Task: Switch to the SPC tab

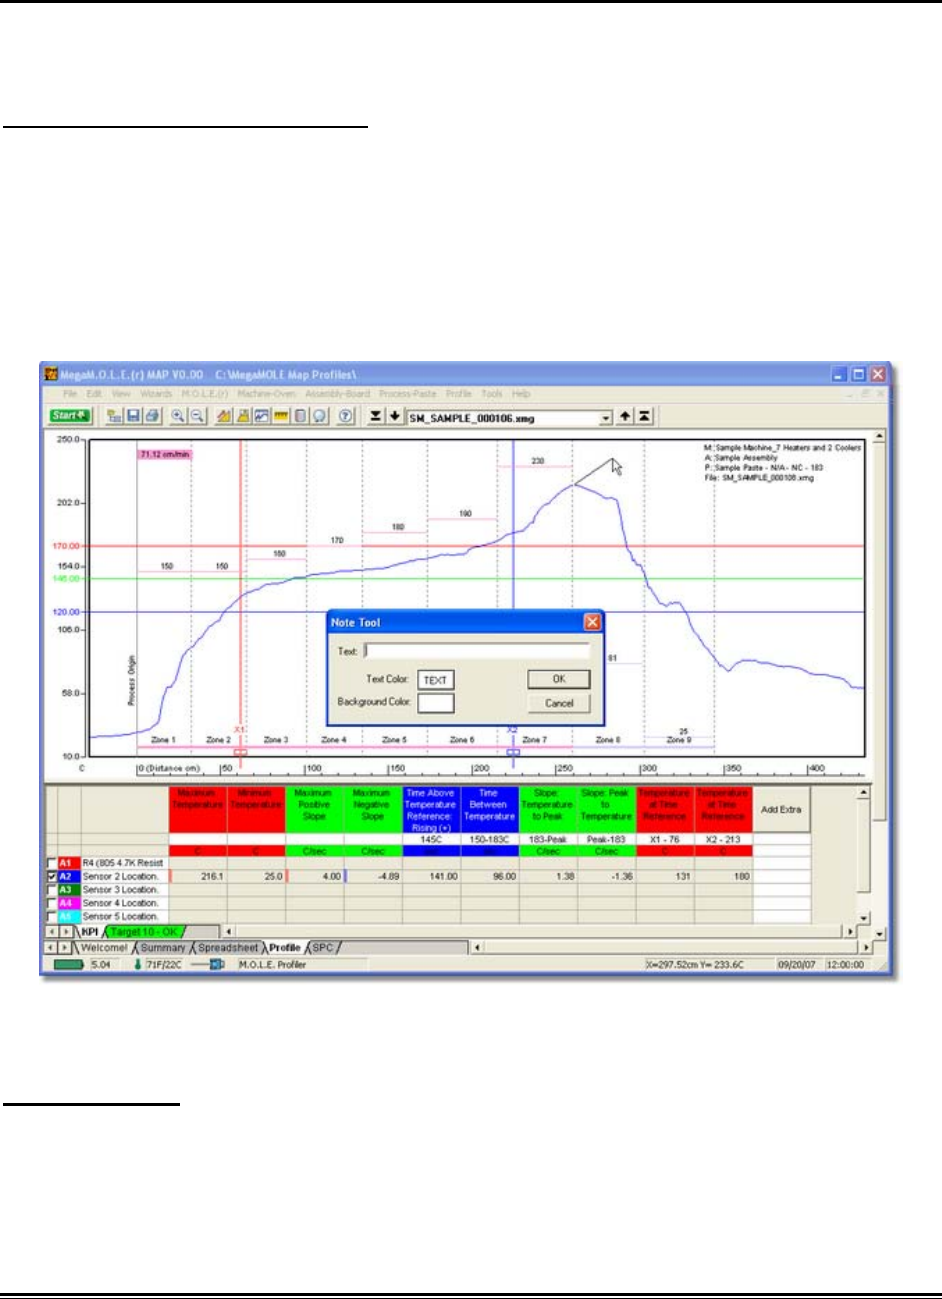Action: (x=323, y=947)
